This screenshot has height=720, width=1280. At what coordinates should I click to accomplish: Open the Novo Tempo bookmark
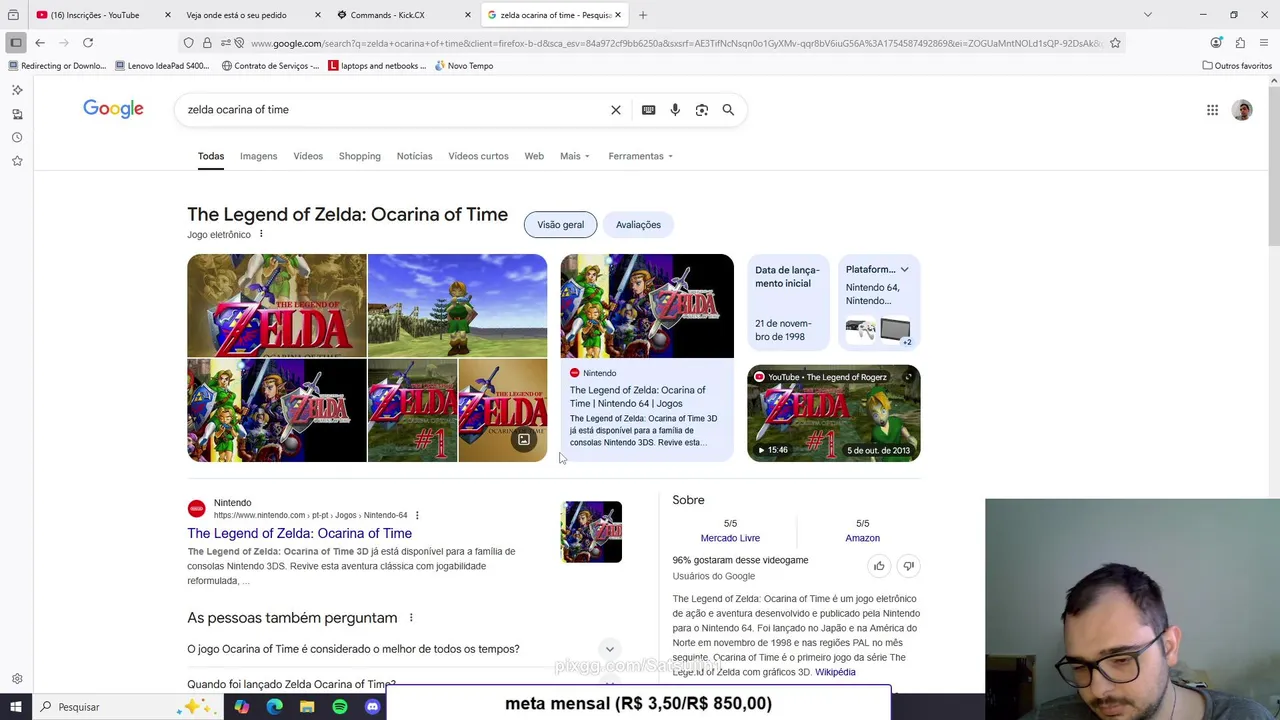coord(464,66)
